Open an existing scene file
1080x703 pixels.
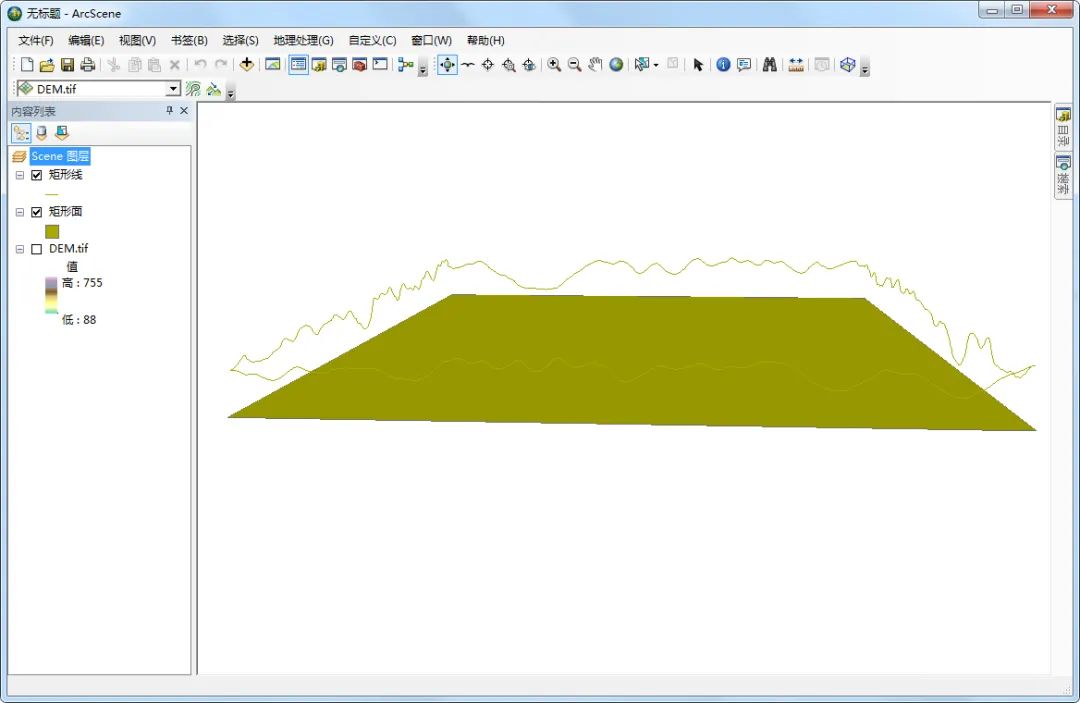(47, 65)
